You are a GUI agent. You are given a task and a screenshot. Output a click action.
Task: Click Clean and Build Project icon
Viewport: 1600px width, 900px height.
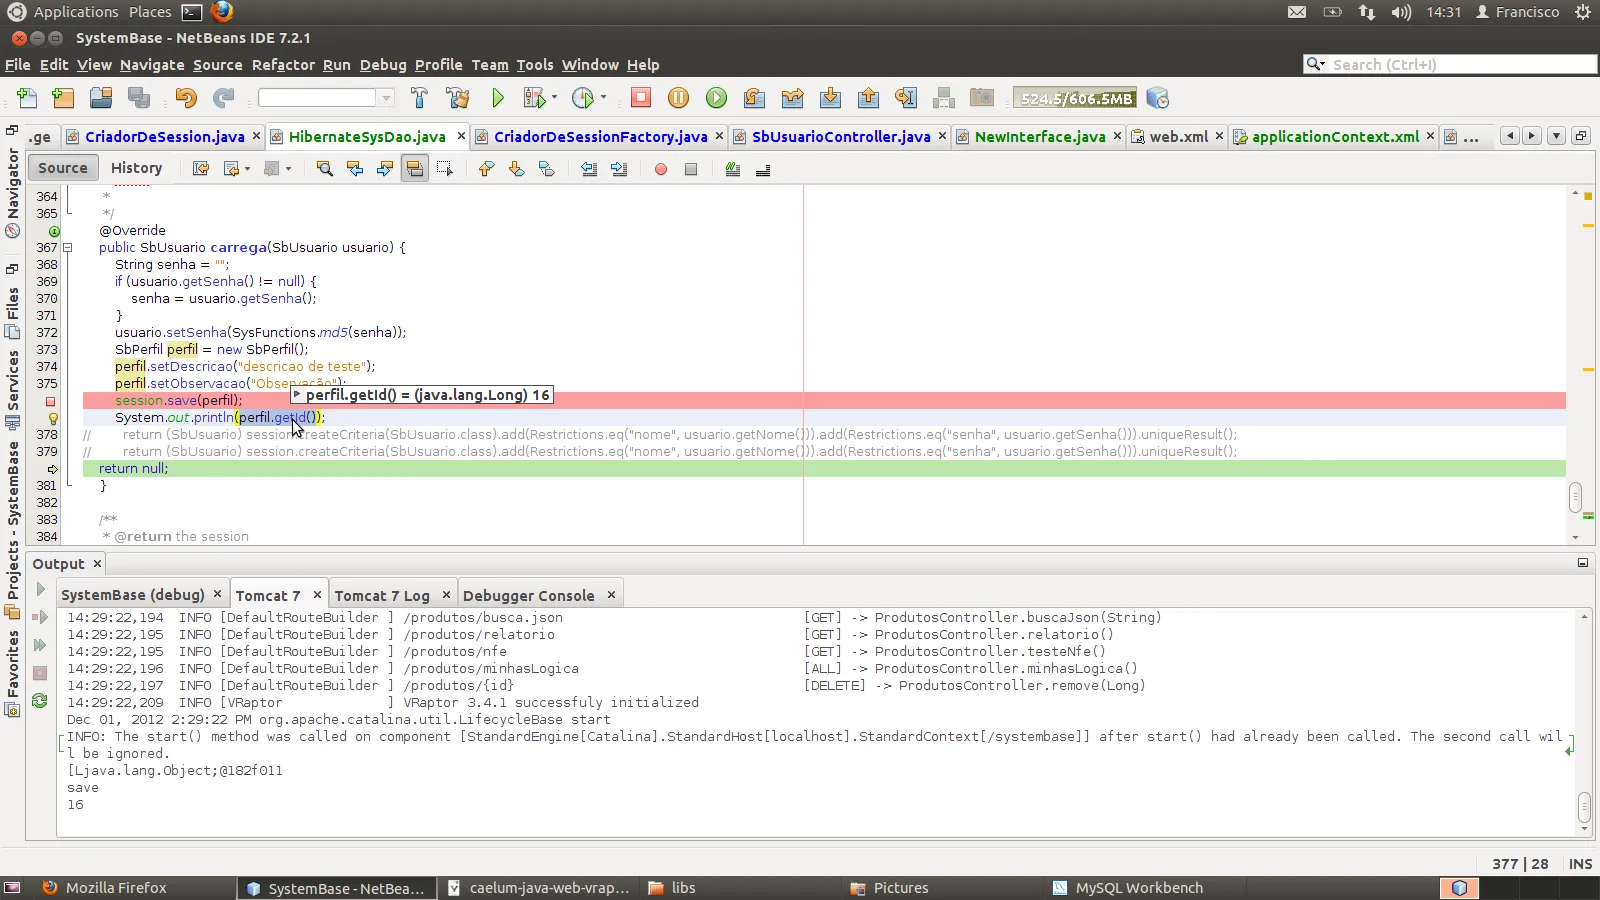(458, 98)
